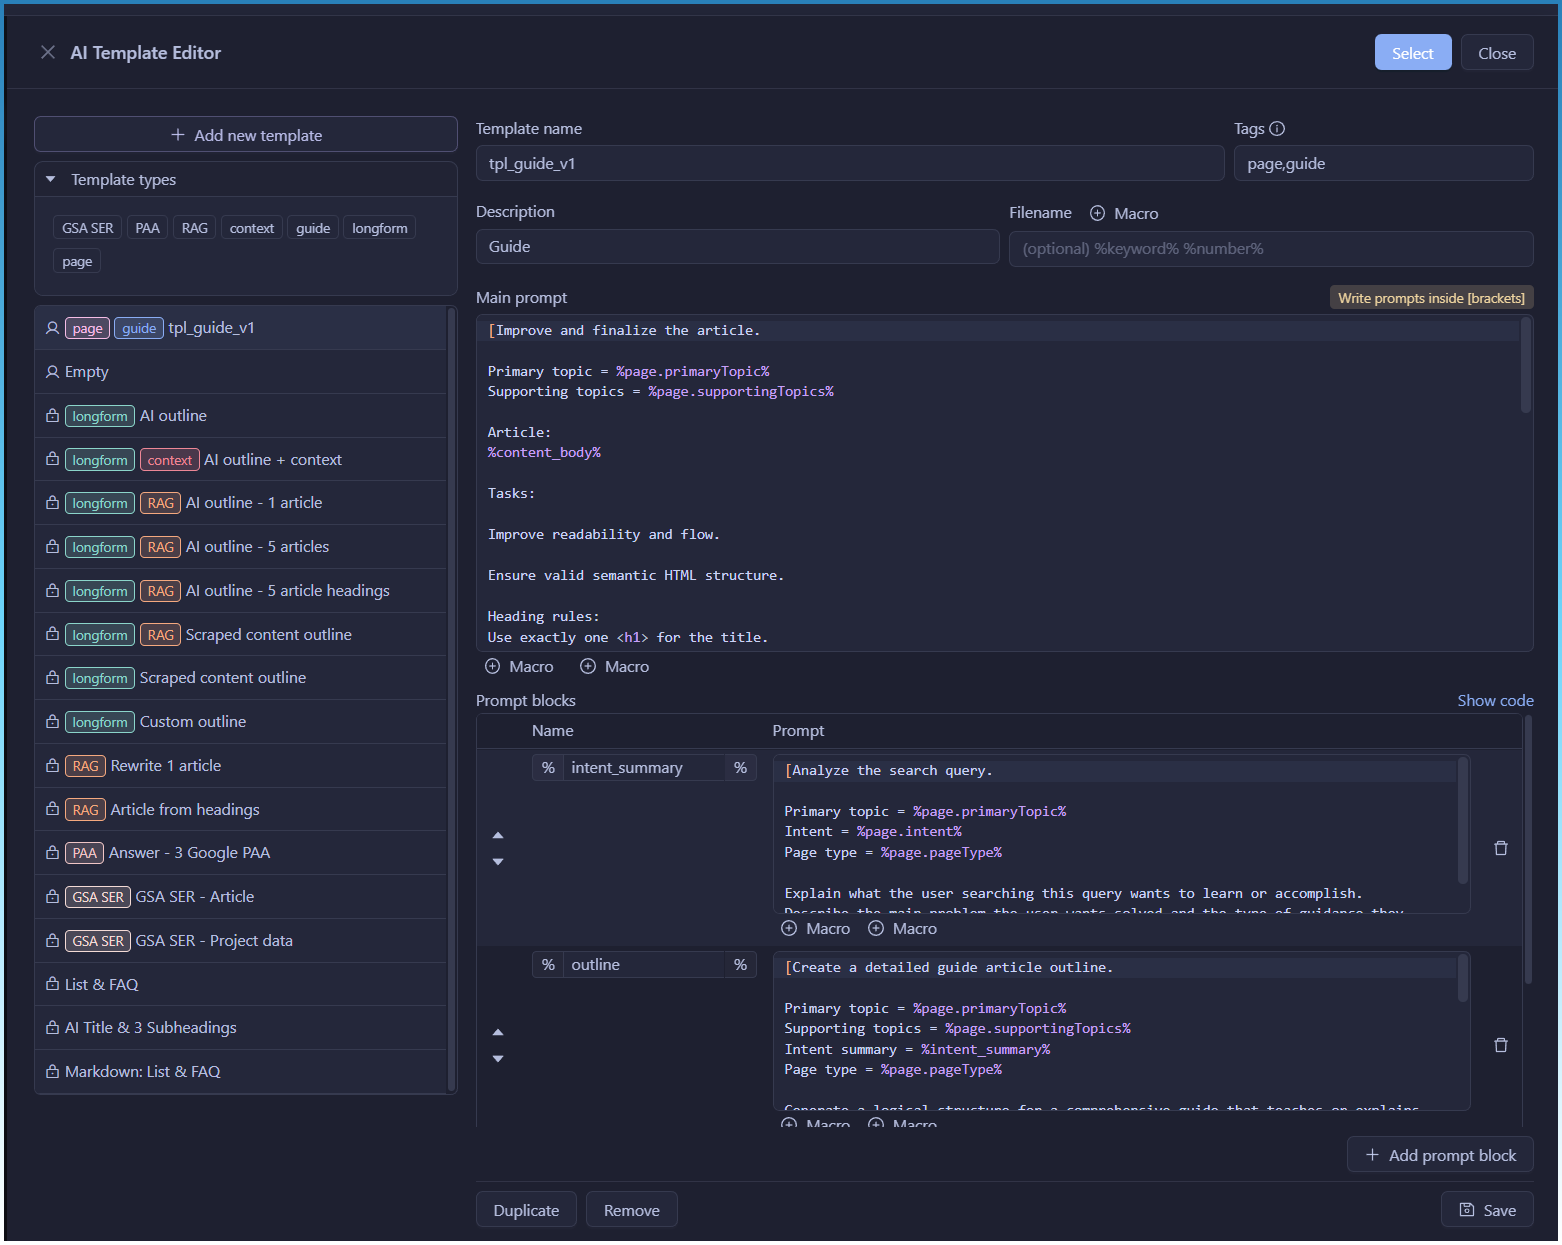Click the Tags info icon
This screenshot has width=1562, height=1245.
(x=1277, y=129)
